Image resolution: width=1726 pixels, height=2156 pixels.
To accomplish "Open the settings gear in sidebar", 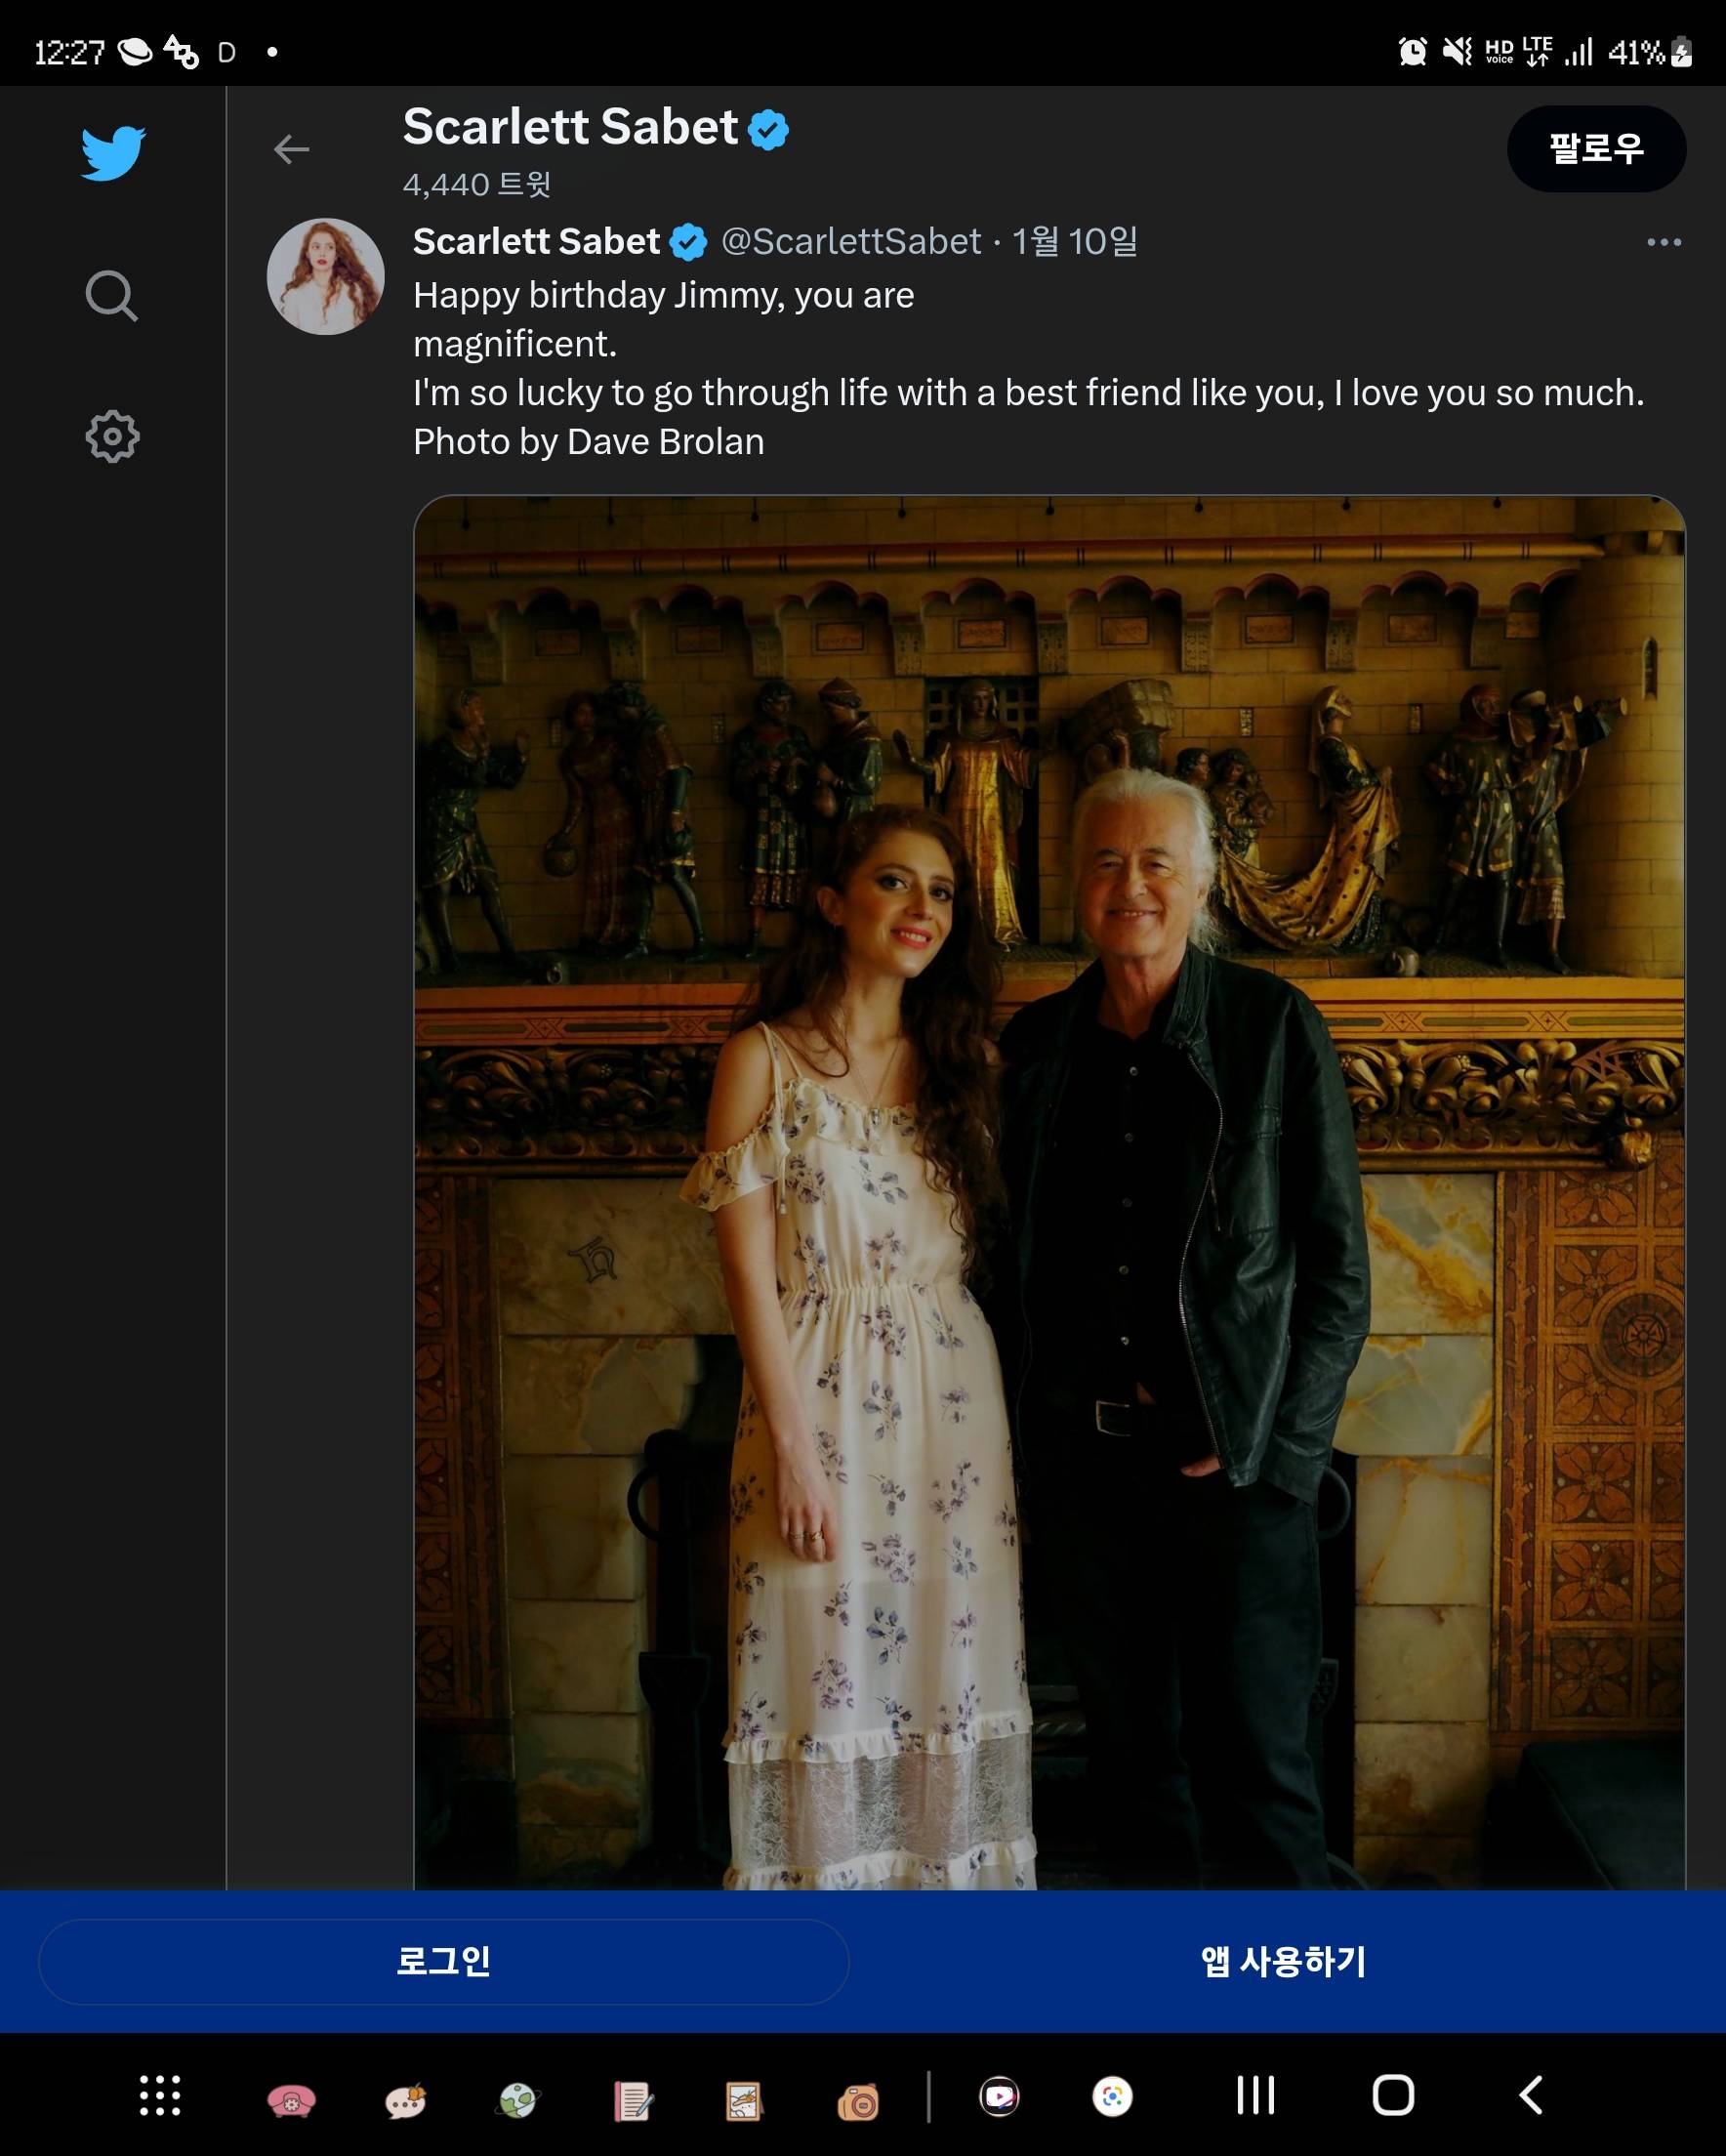I will point(112,436).
